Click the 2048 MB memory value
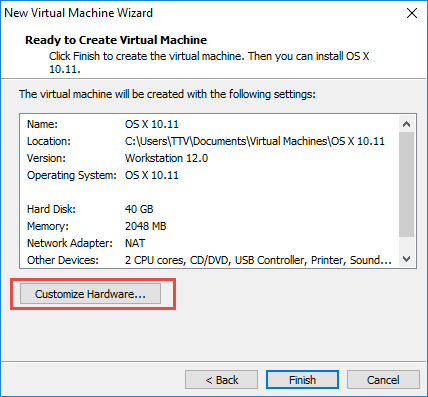This screenshot has height=397, width=428. (145, 226)
